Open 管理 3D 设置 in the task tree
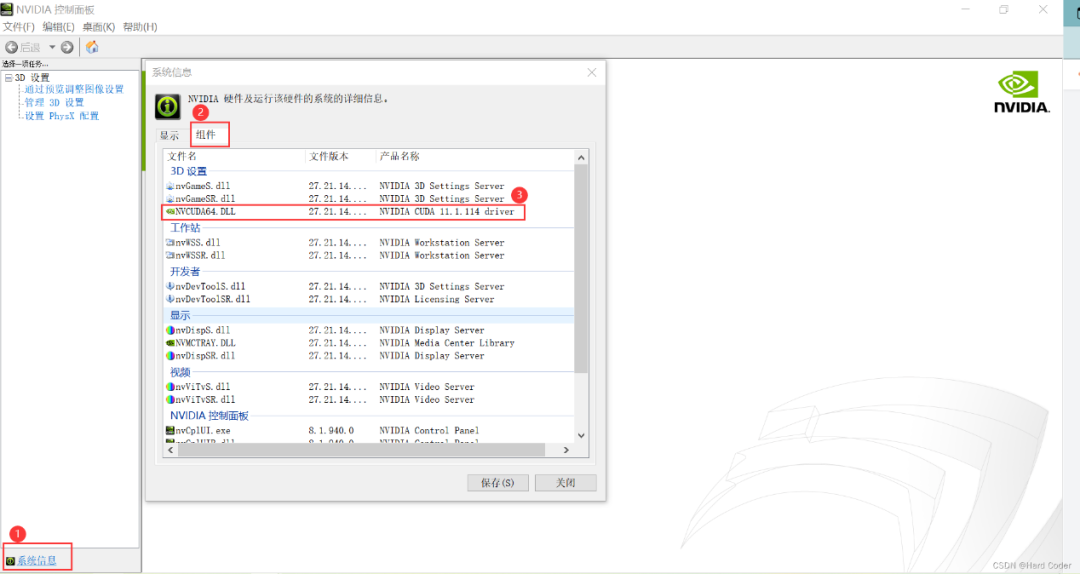This screenshot has height=574, width=1080. 54,102
